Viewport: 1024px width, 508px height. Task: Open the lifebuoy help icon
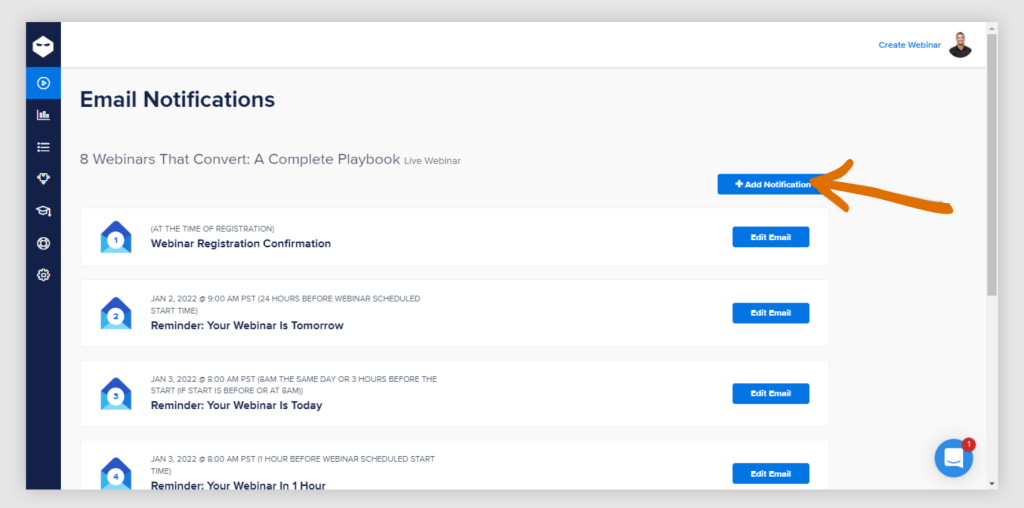43,243
